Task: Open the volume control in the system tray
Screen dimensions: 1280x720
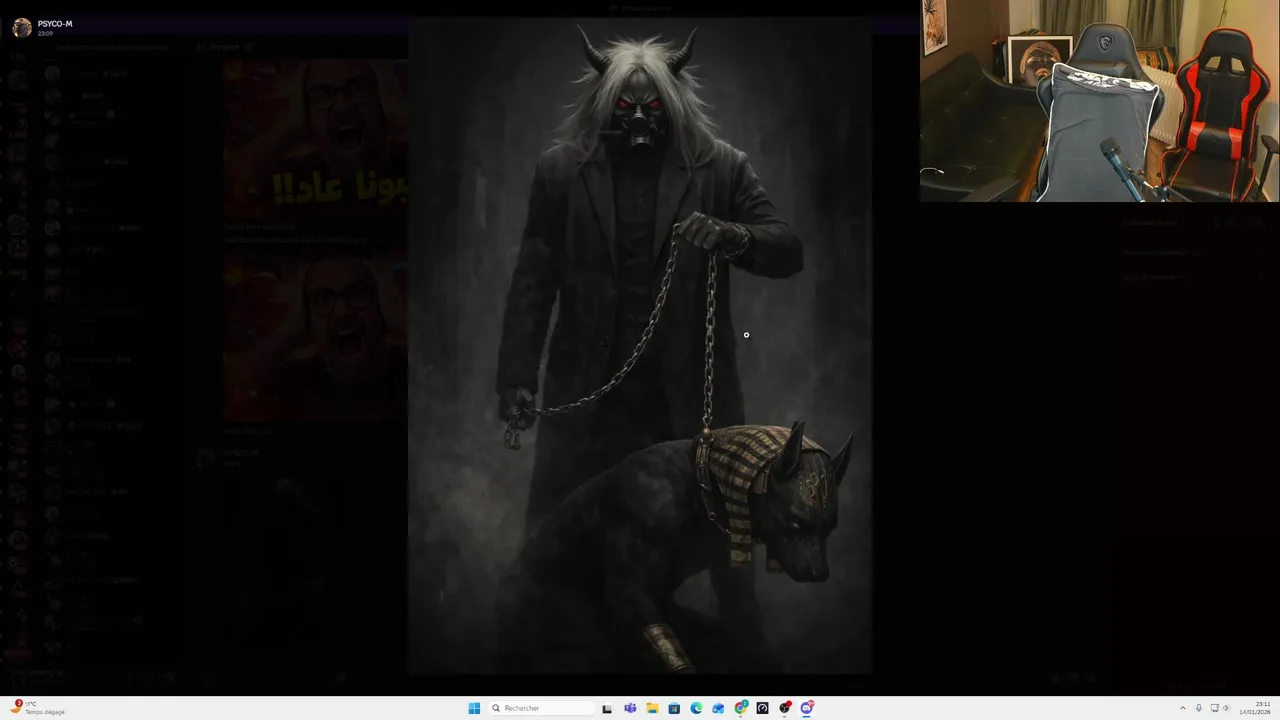Action: tap(1226, 708)
